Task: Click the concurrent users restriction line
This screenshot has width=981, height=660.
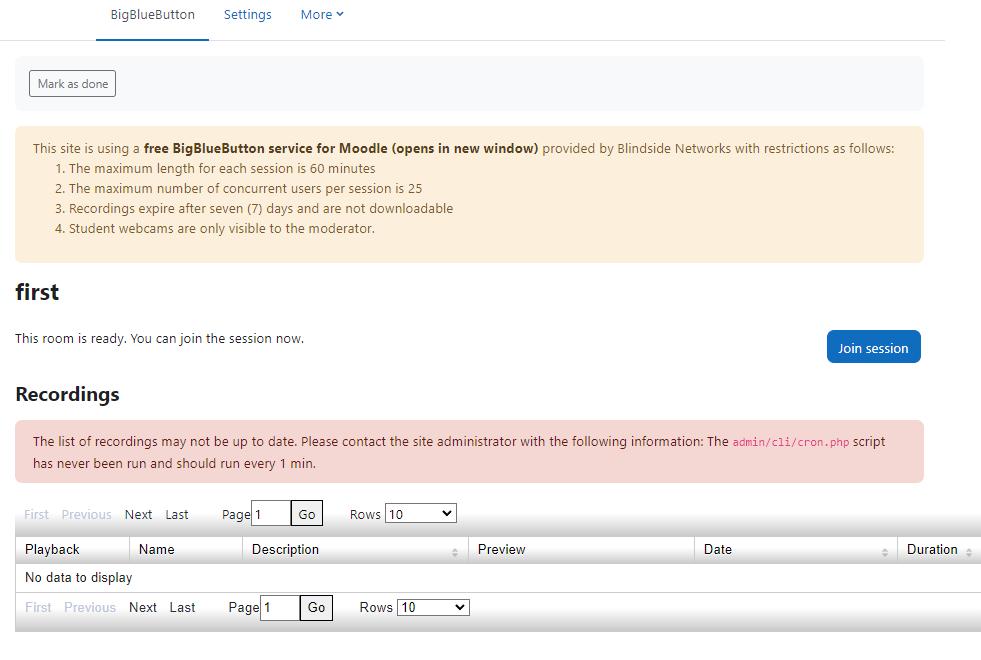Action: 245,189
